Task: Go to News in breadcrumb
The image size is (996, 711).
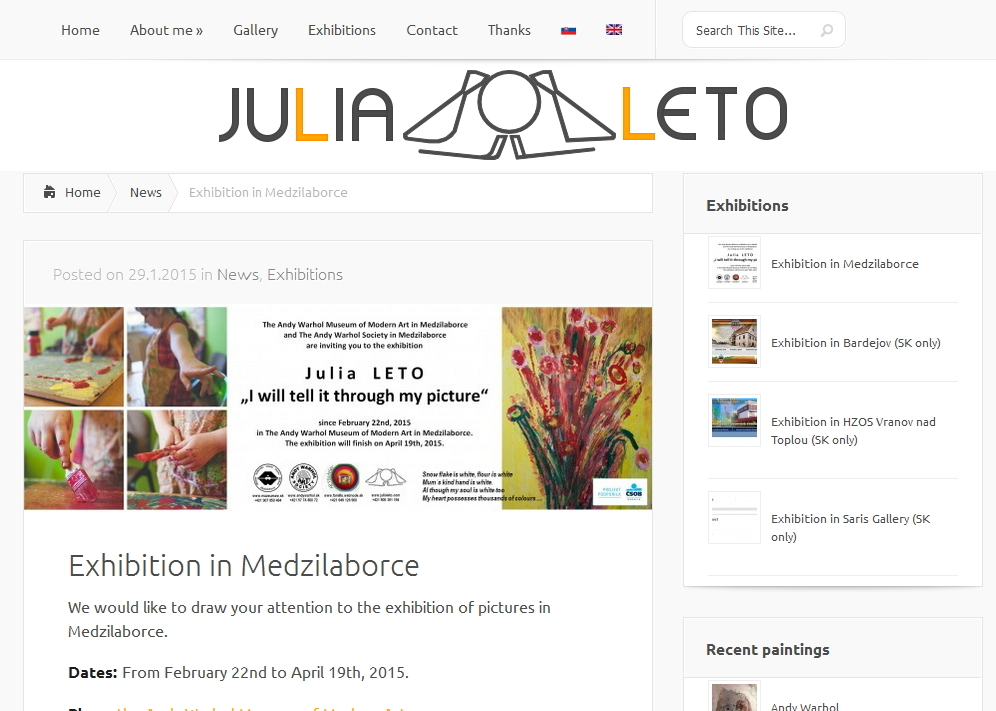Action: [x=145, y=192]
